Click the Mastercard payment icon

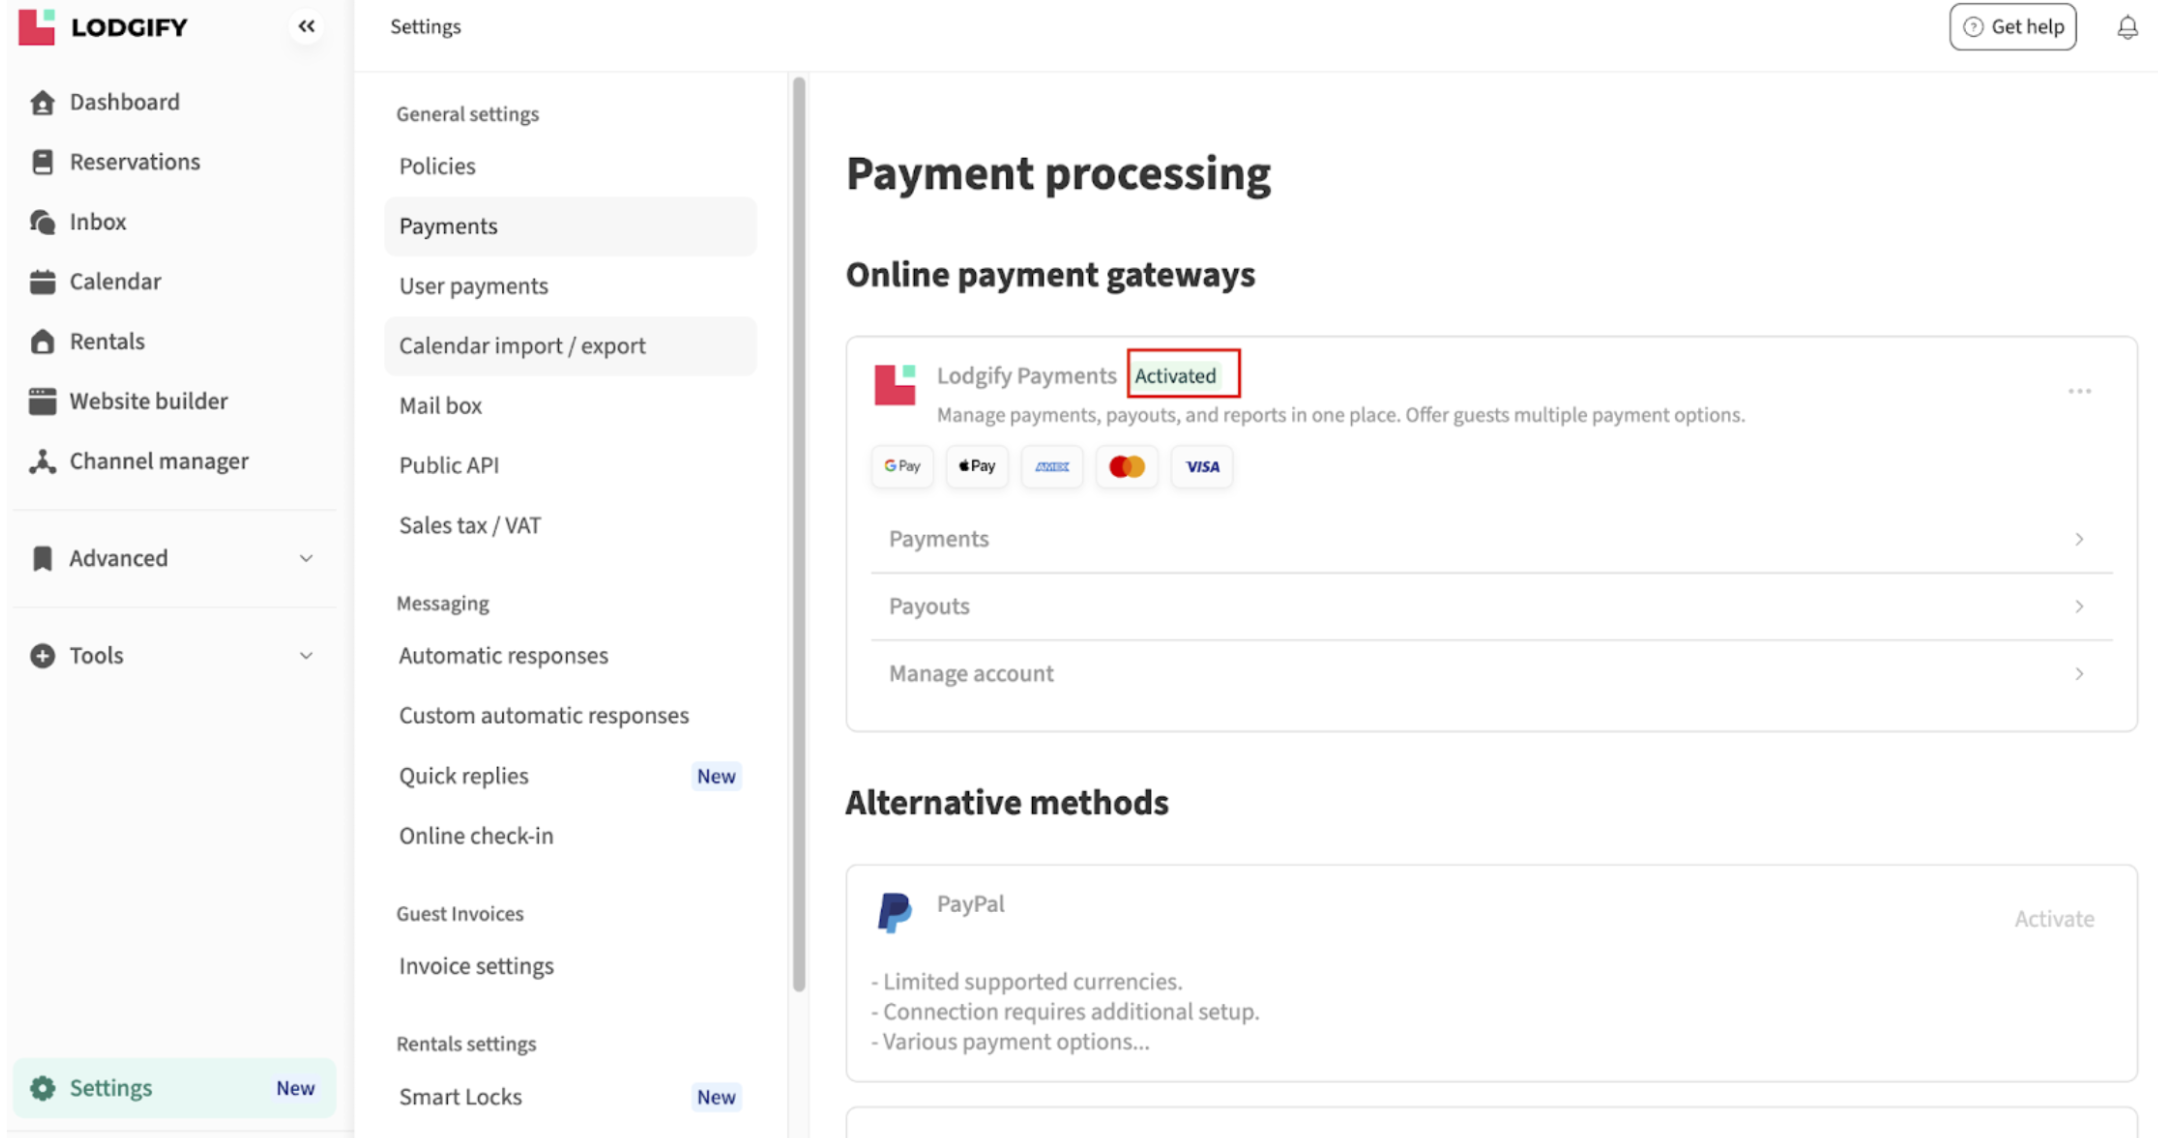click(1127, 467)
